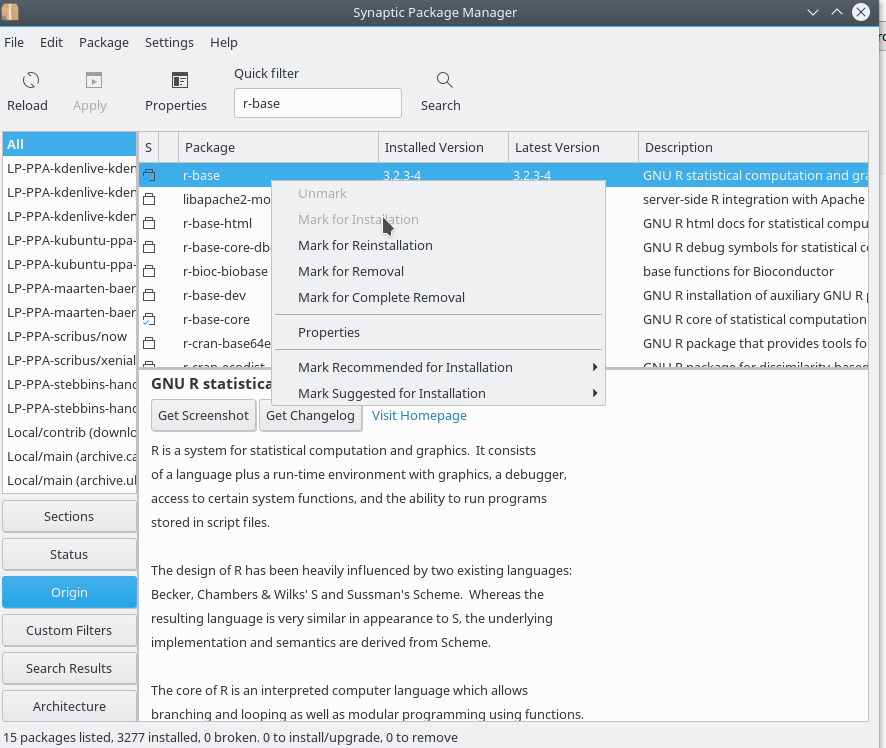Click the Get Screenshot button

point(203,415)
